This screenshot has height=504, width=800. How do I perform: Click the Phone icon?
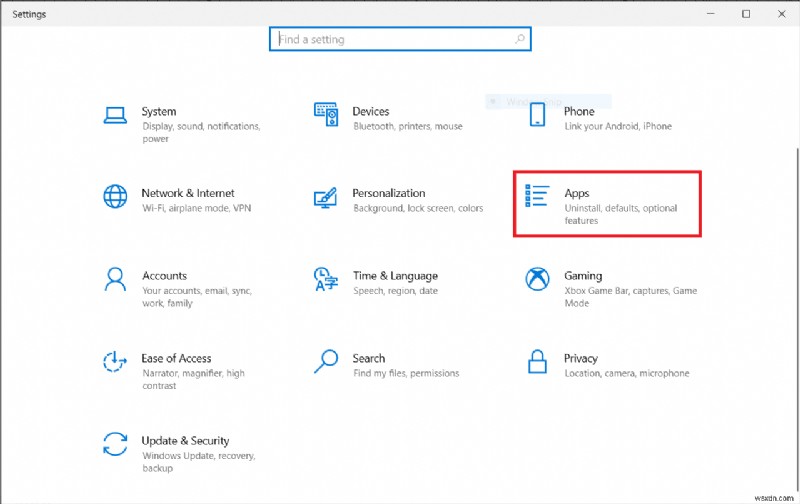[x=537, y=114]
